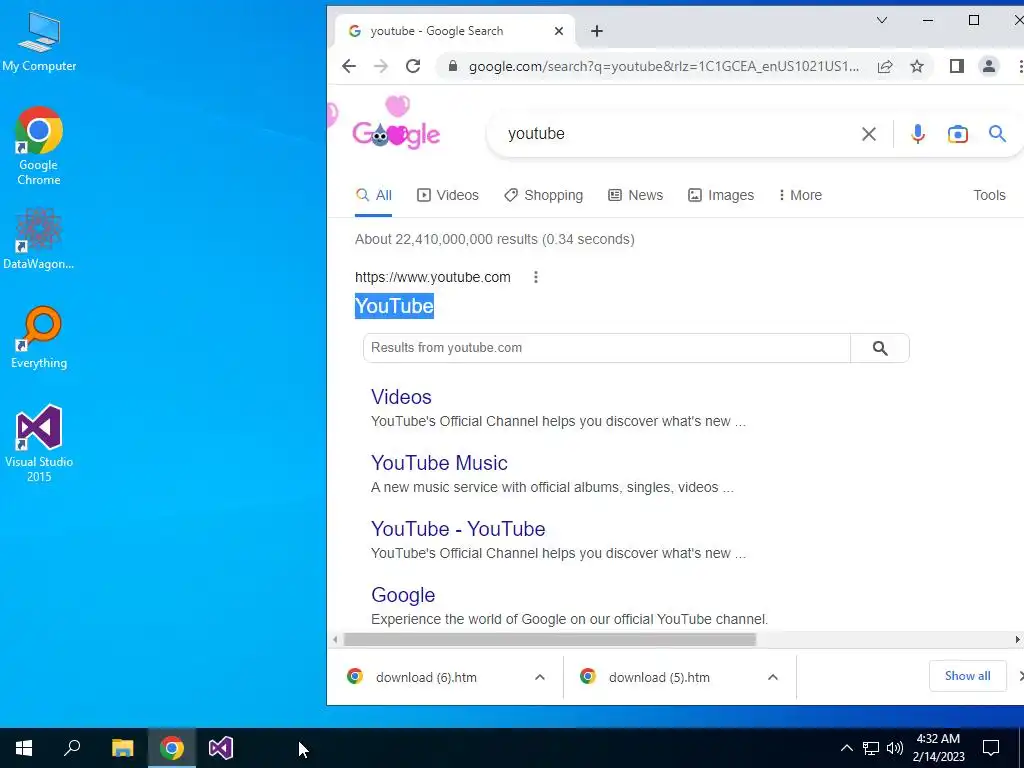Submit search with the magnifying glass icon
Viewport: 1024px width, 768px height.
coord(997,134)
